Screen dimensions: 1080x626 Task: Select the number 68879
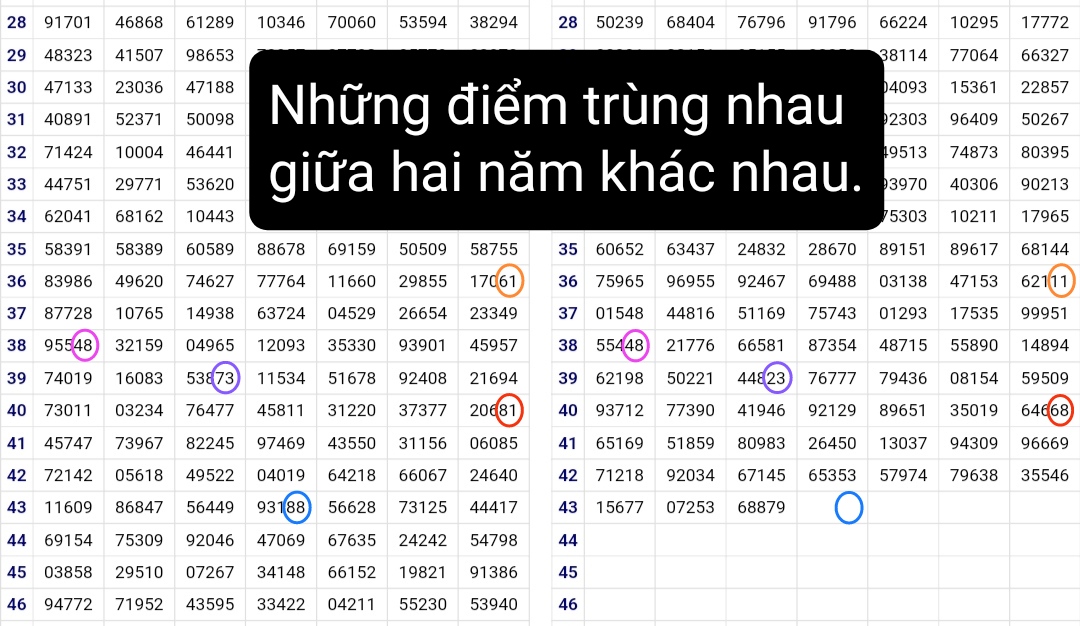761,507
